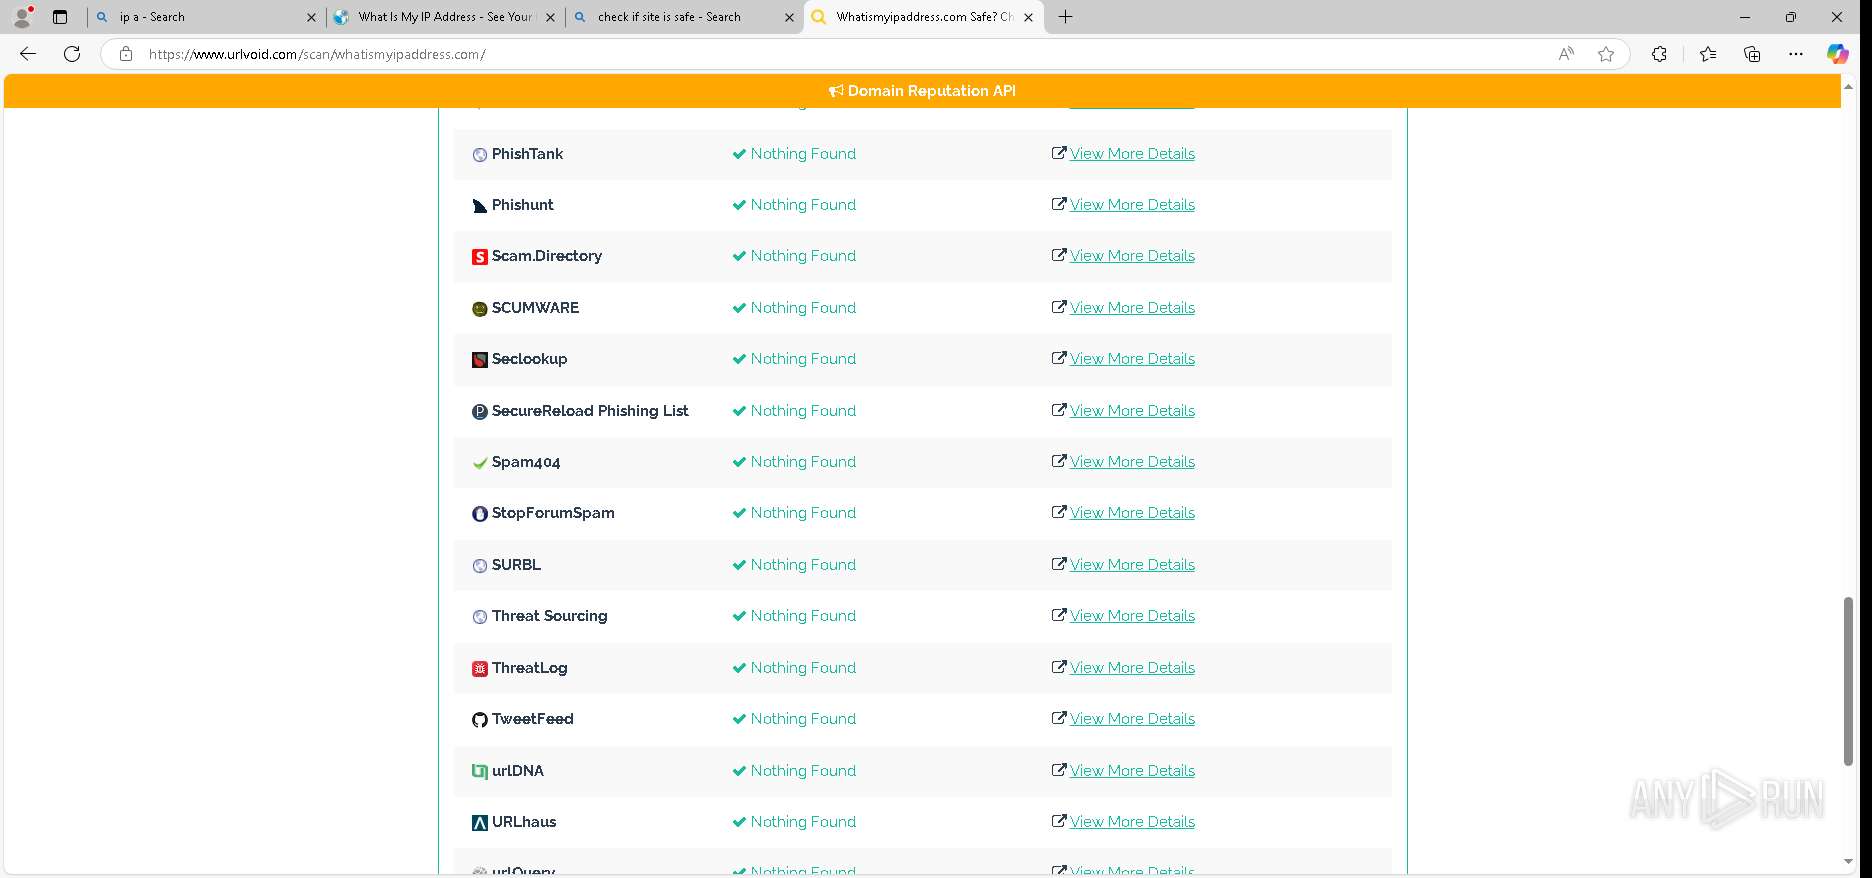Click the SCUMWARE engine icon
The height and width of the screenshot is (878, 1872).
point(480,309)
